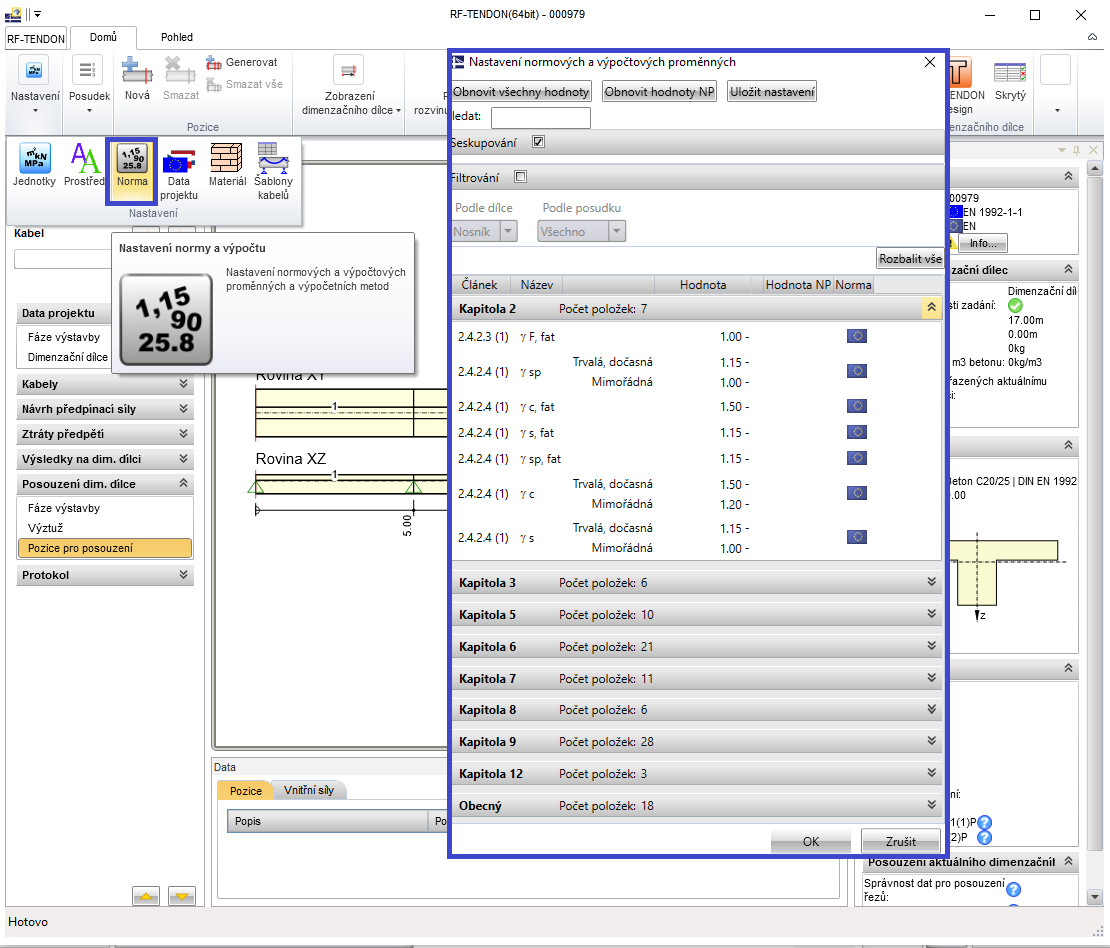
Task: Click the Kabel text field
Action: pyautogui.click(x=62, y=258)
